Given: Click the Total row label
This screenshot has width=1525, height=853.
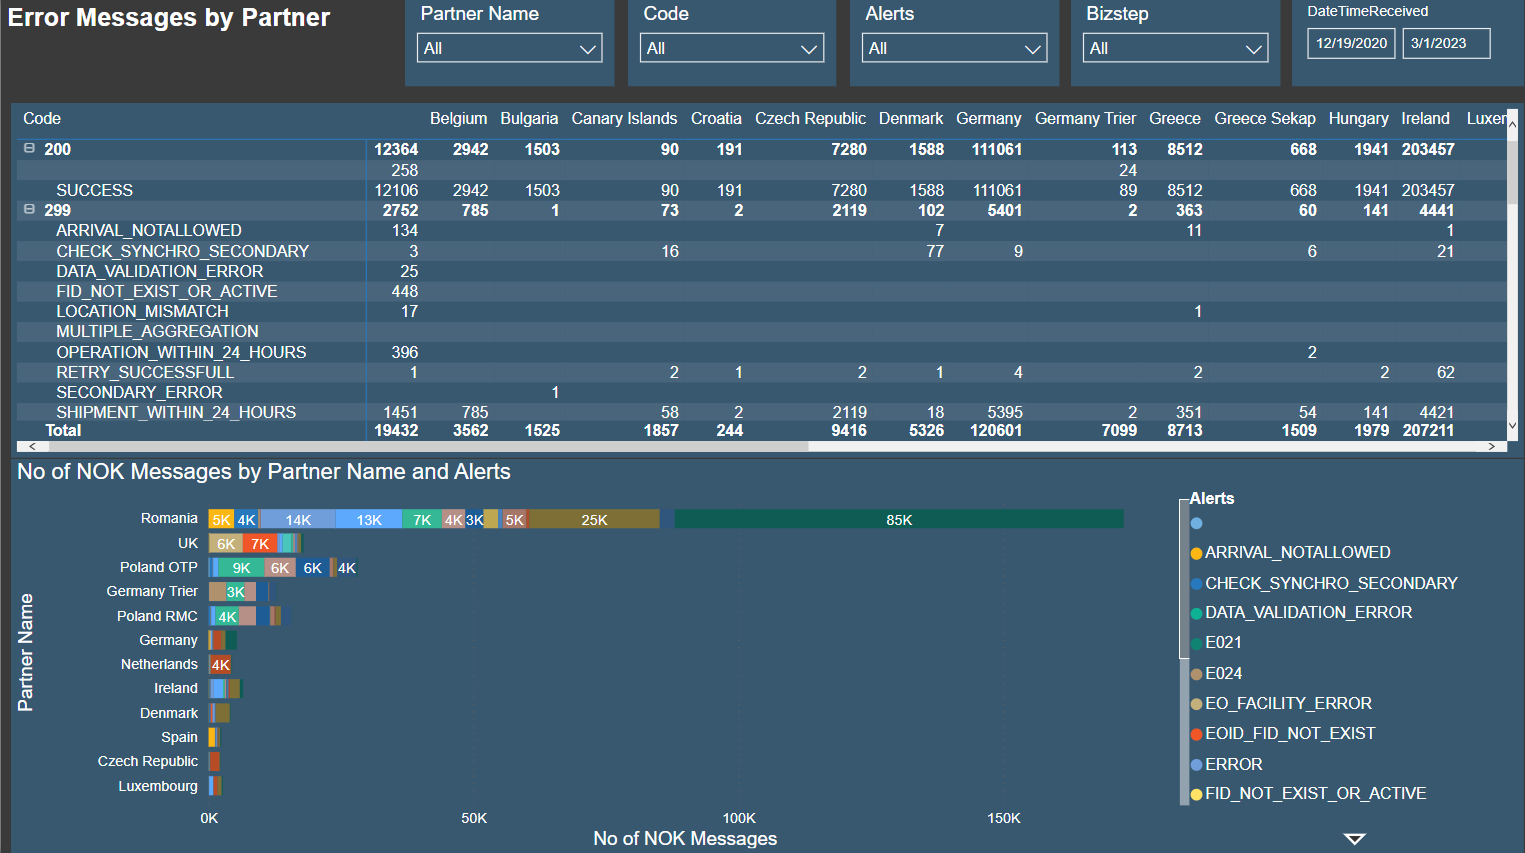Looking at the screenshot, I should (63, 430).
